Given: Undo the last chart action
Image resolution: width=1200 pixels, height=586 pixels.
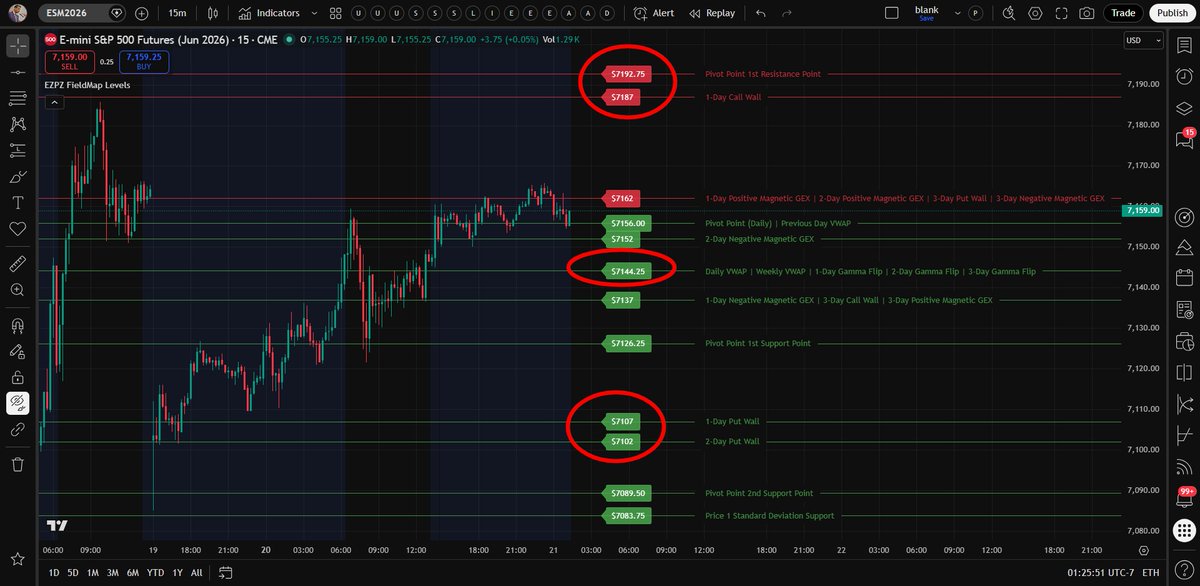Looking at the screenshot, I should (x=761, y=13).
